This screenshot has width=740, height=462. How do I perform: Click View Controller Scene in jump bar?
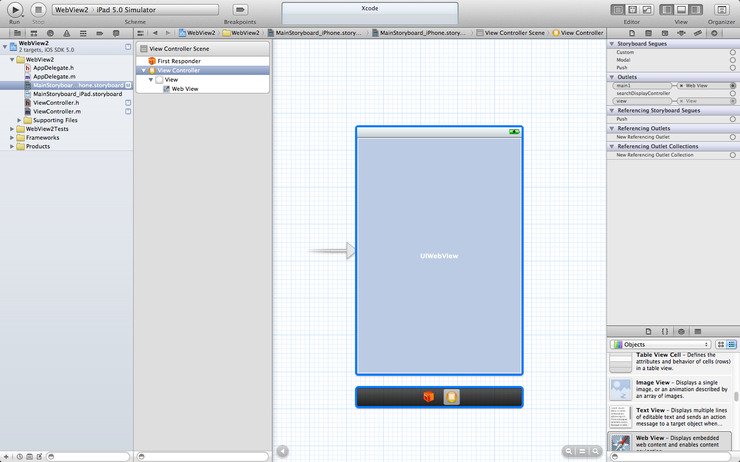(x=510, y=33)
